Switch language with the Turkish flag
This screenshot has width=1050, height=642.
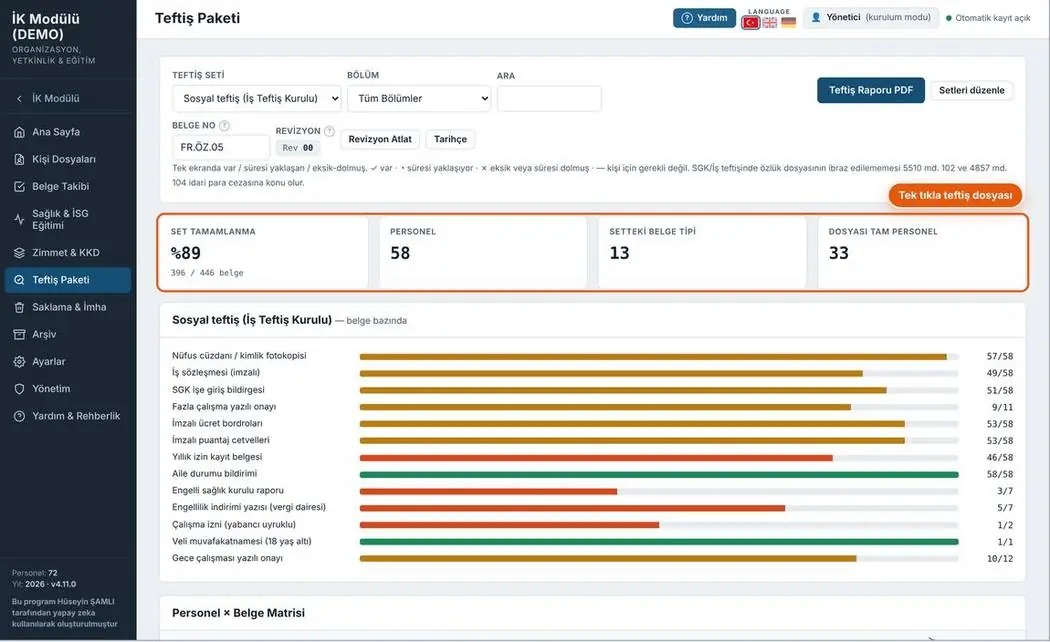[751, 23]
